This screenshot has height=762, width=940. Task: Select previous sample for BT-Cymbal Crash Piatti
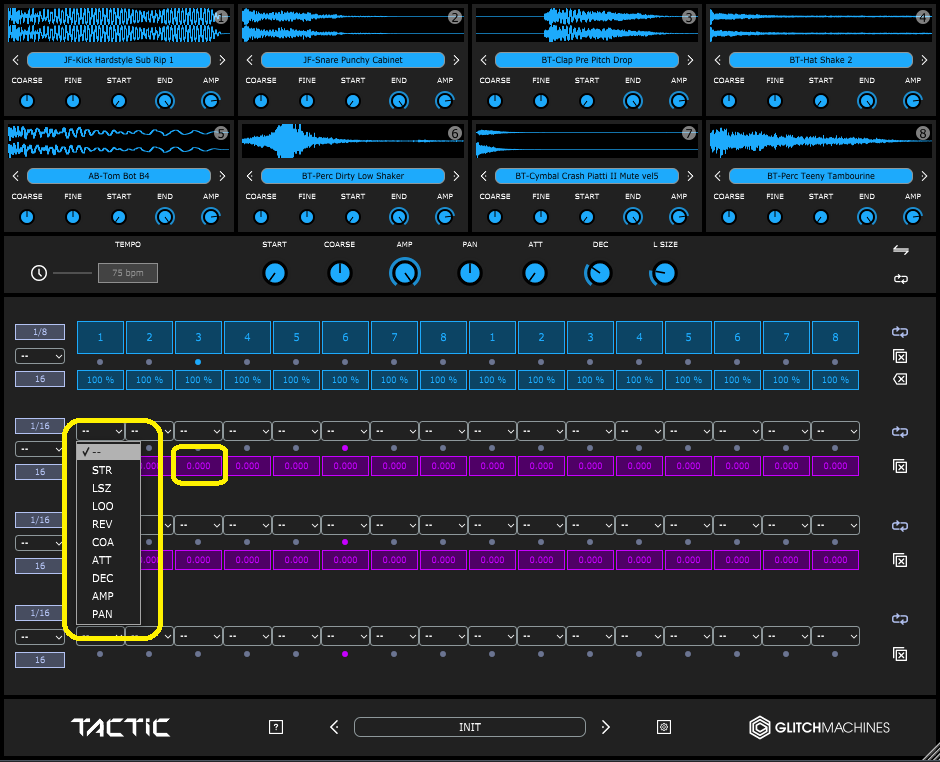(484, 176)
